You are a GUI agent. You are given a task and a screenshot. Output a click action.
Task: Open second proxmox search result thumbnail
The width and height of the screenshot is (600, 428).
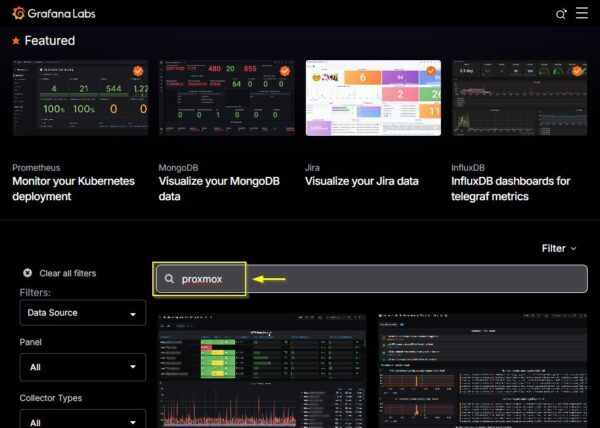click(x=483, y=370)
